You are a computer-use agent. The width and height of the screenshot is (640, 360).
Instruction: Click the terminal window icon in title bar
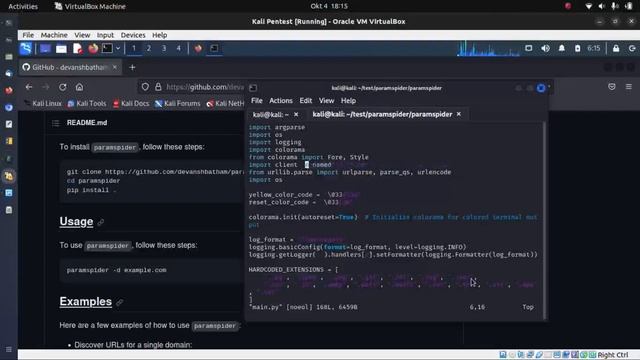coord(253,88)
